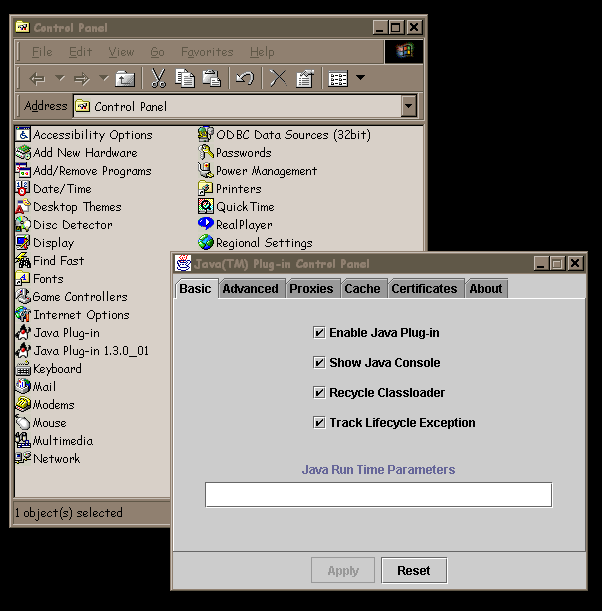Open the Mail icon
This screenshot has height=611, width=602.
point(23,386)
